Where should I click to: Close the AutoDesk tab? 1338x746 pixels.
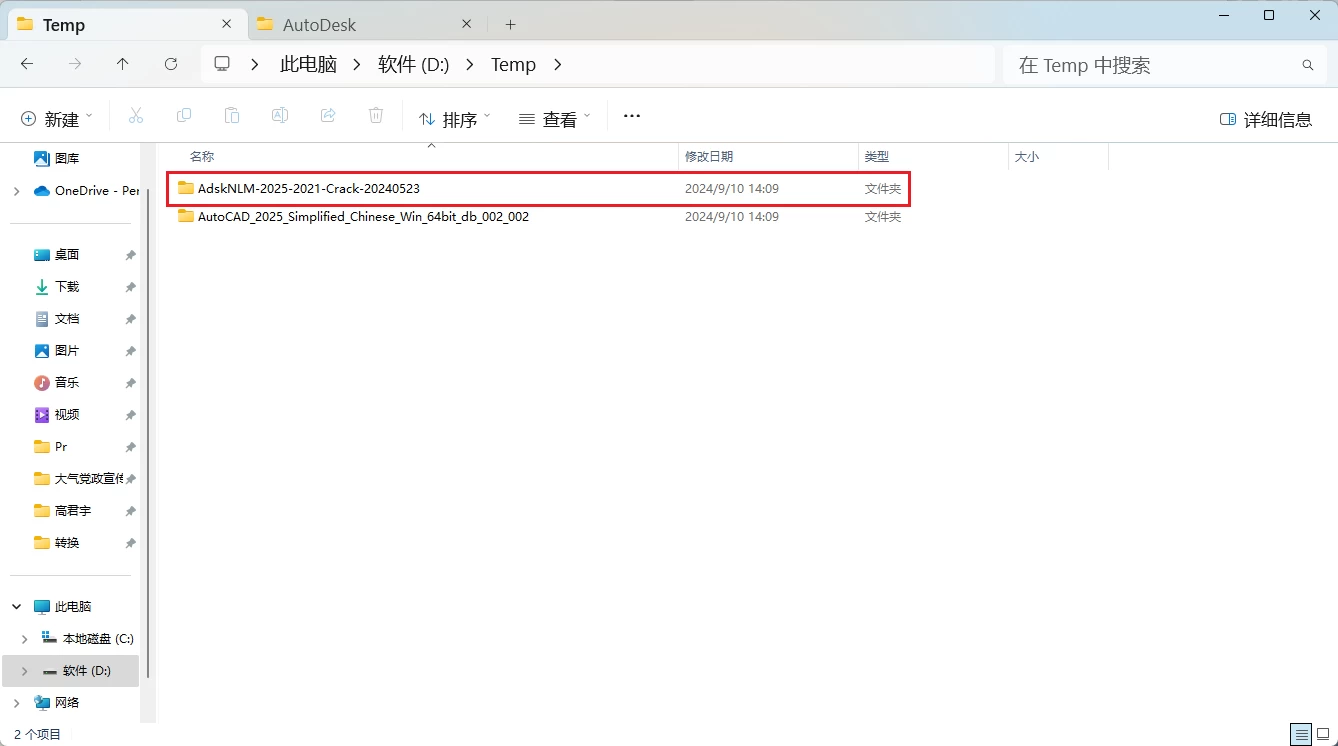466,24
